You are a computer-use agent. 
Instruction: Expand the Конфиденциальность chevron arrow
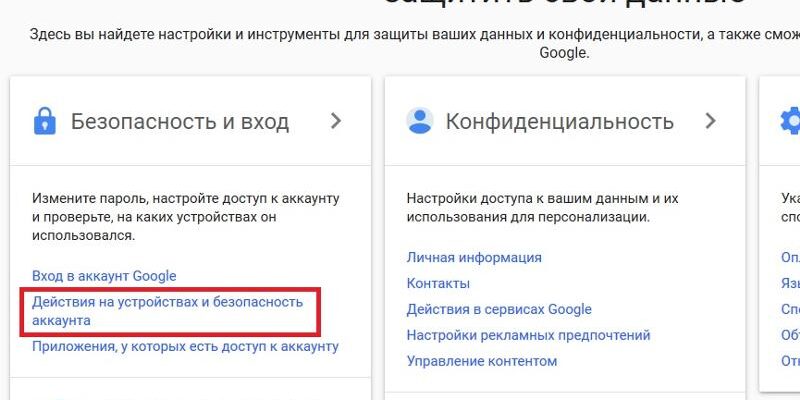[x=711, y=121]
